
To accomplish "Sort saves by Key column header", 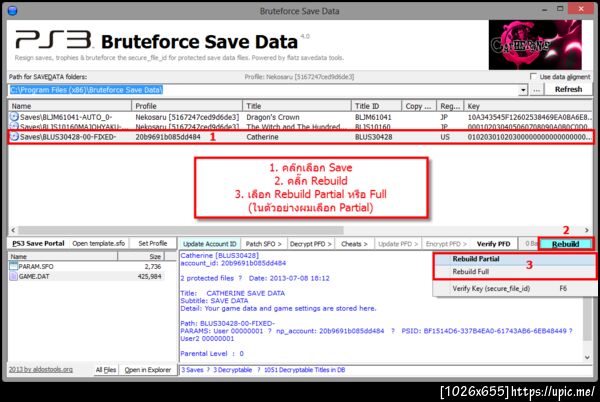I will coord(528,106).
